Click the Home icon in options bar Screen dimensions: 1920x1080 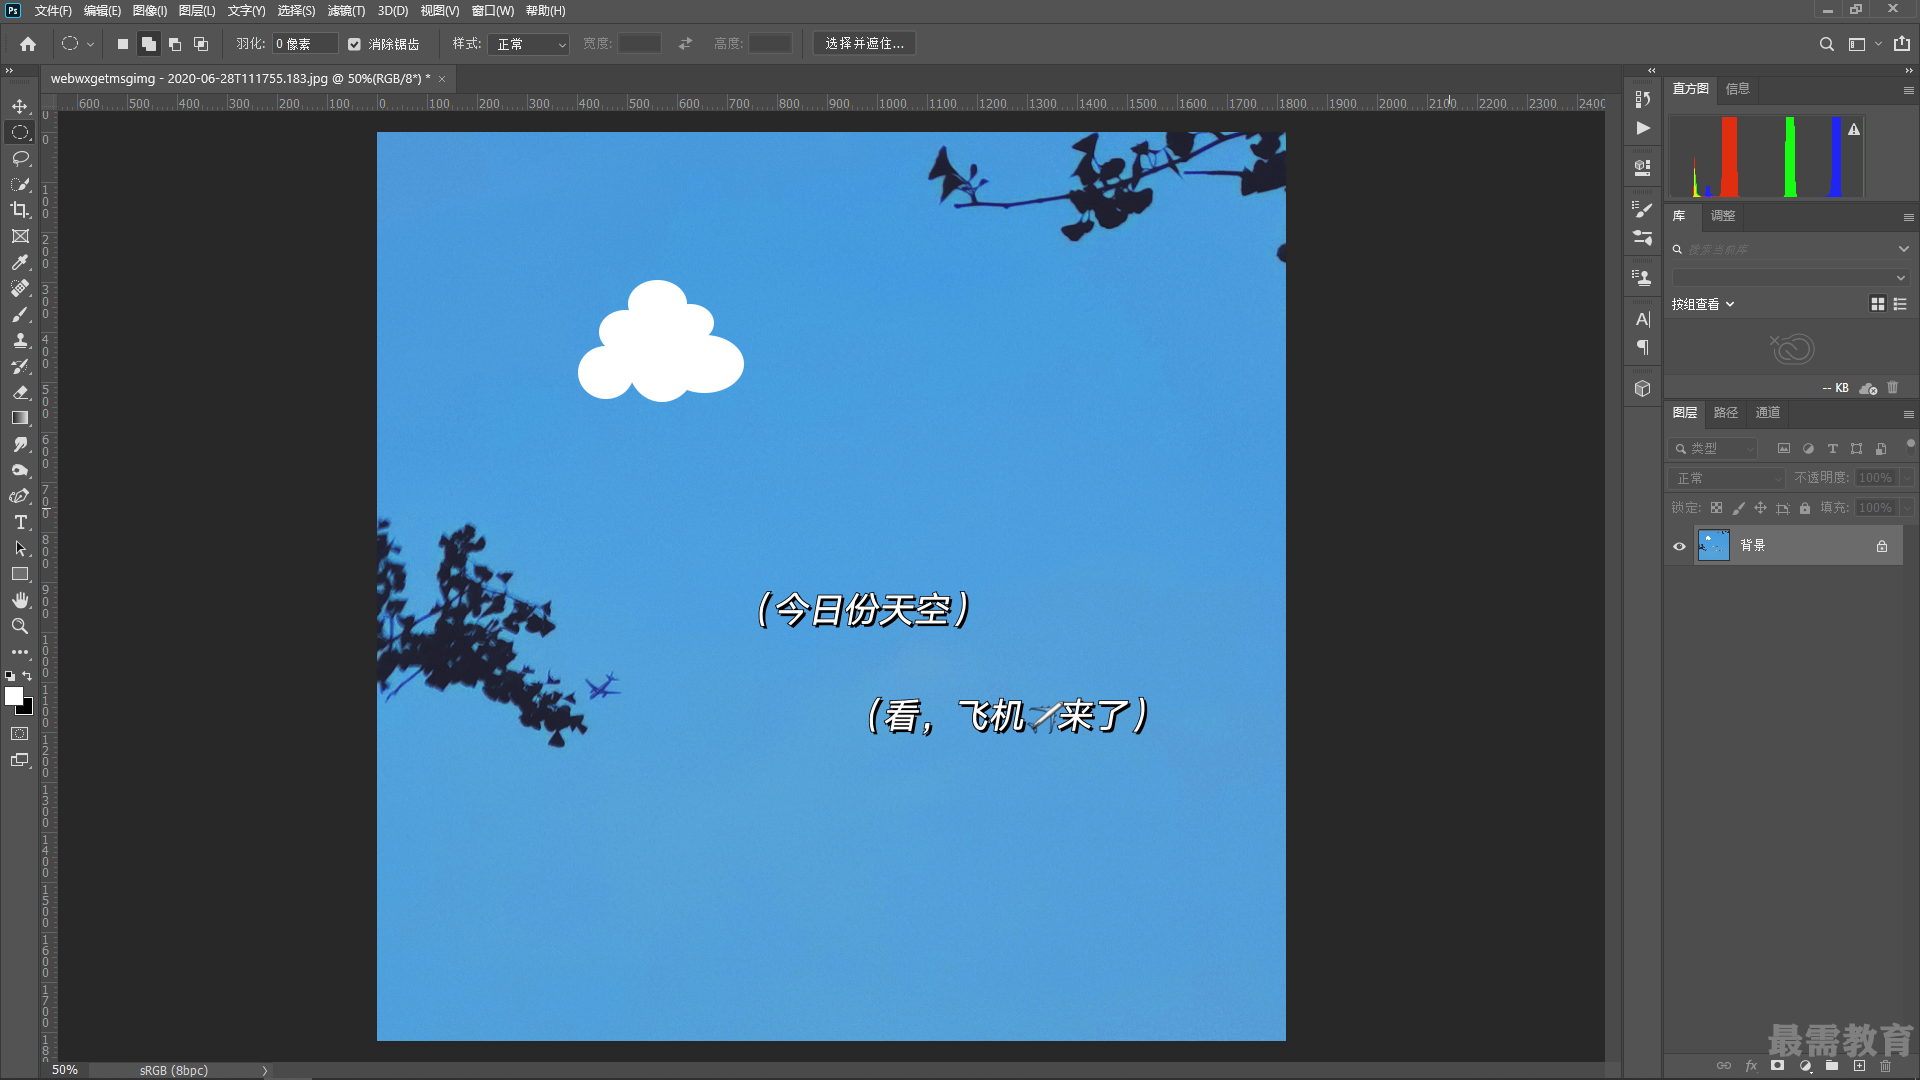[x=28, y=44]
